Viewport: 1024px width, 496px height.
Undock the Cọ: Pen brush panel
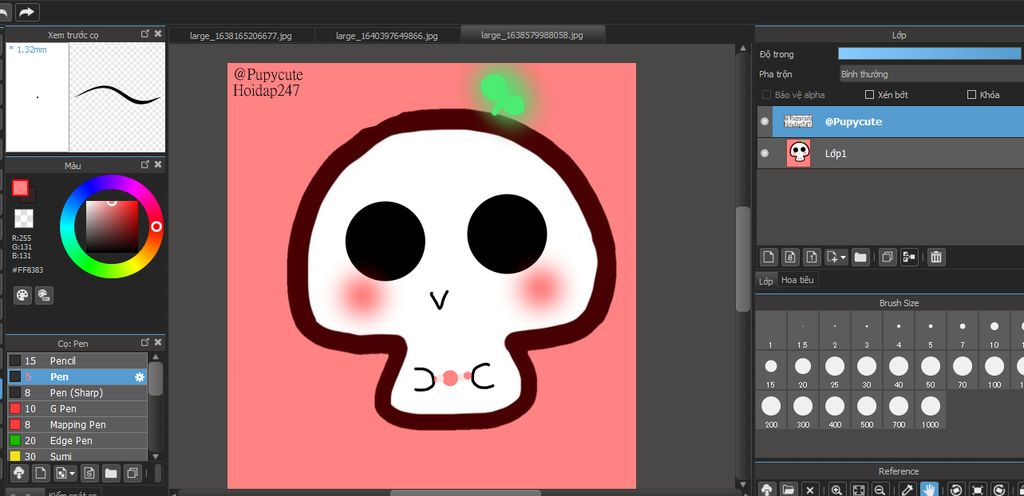pyautogui.click(x=145, y=343)
